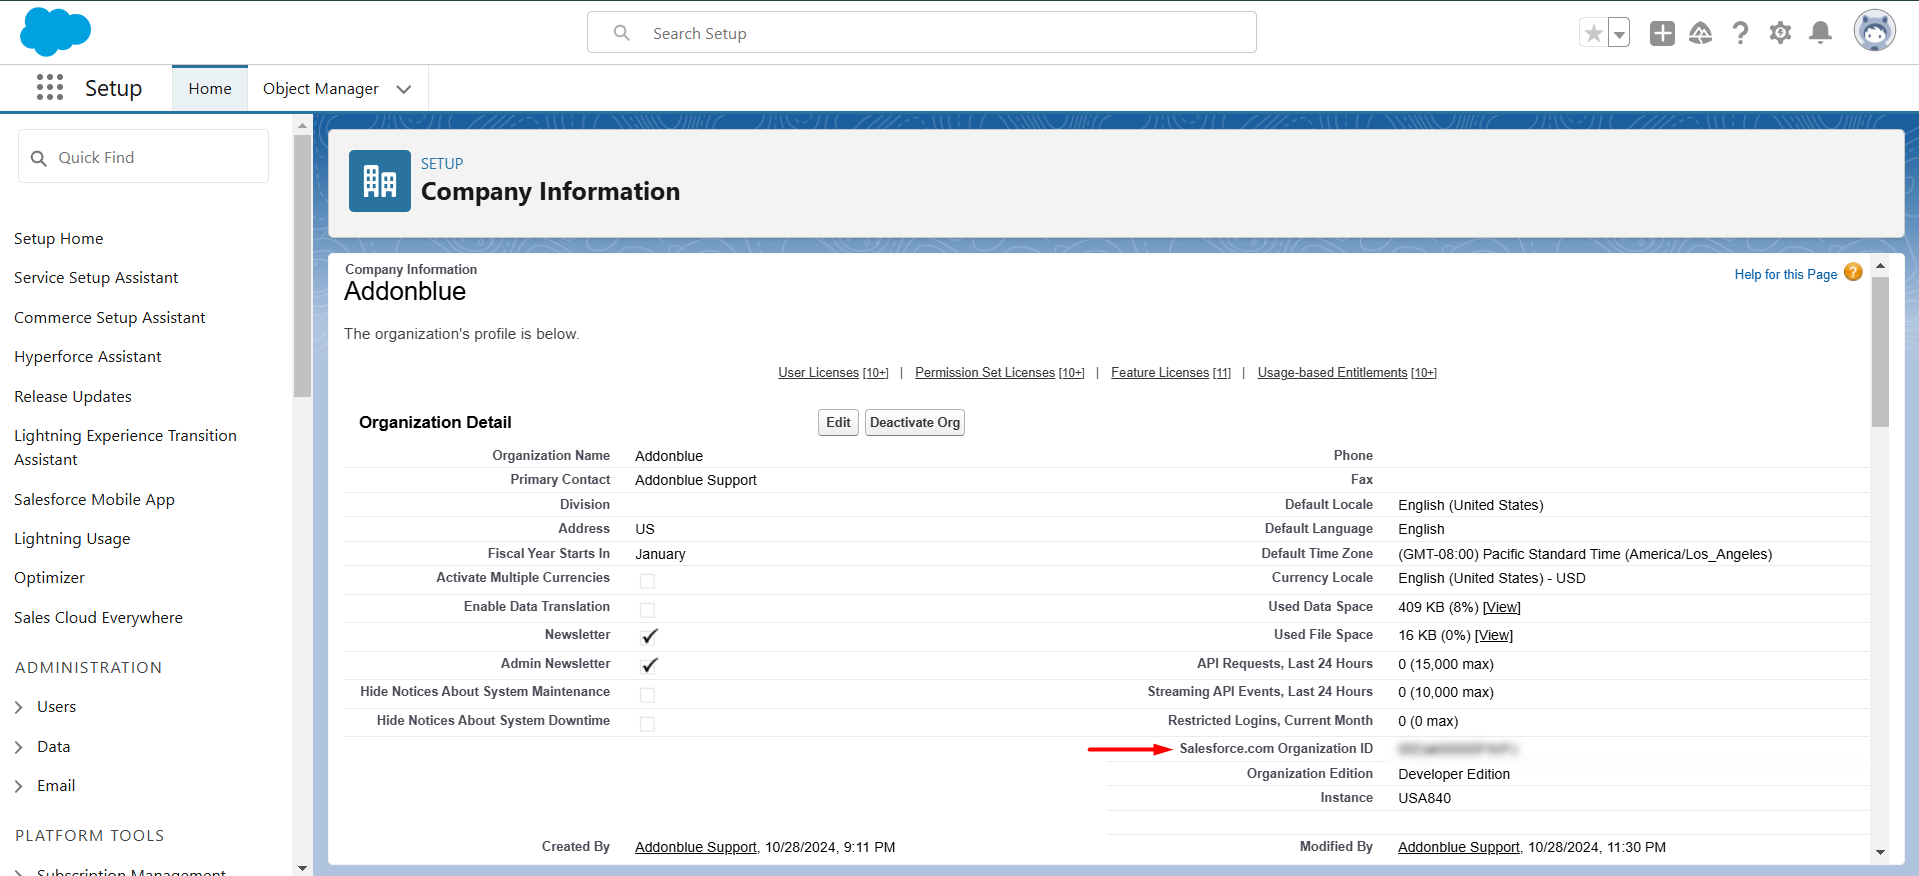The image size is (1919, 876).
Task: Click the content pane scrollbar thumb
Action: [x=1880, y=352]
